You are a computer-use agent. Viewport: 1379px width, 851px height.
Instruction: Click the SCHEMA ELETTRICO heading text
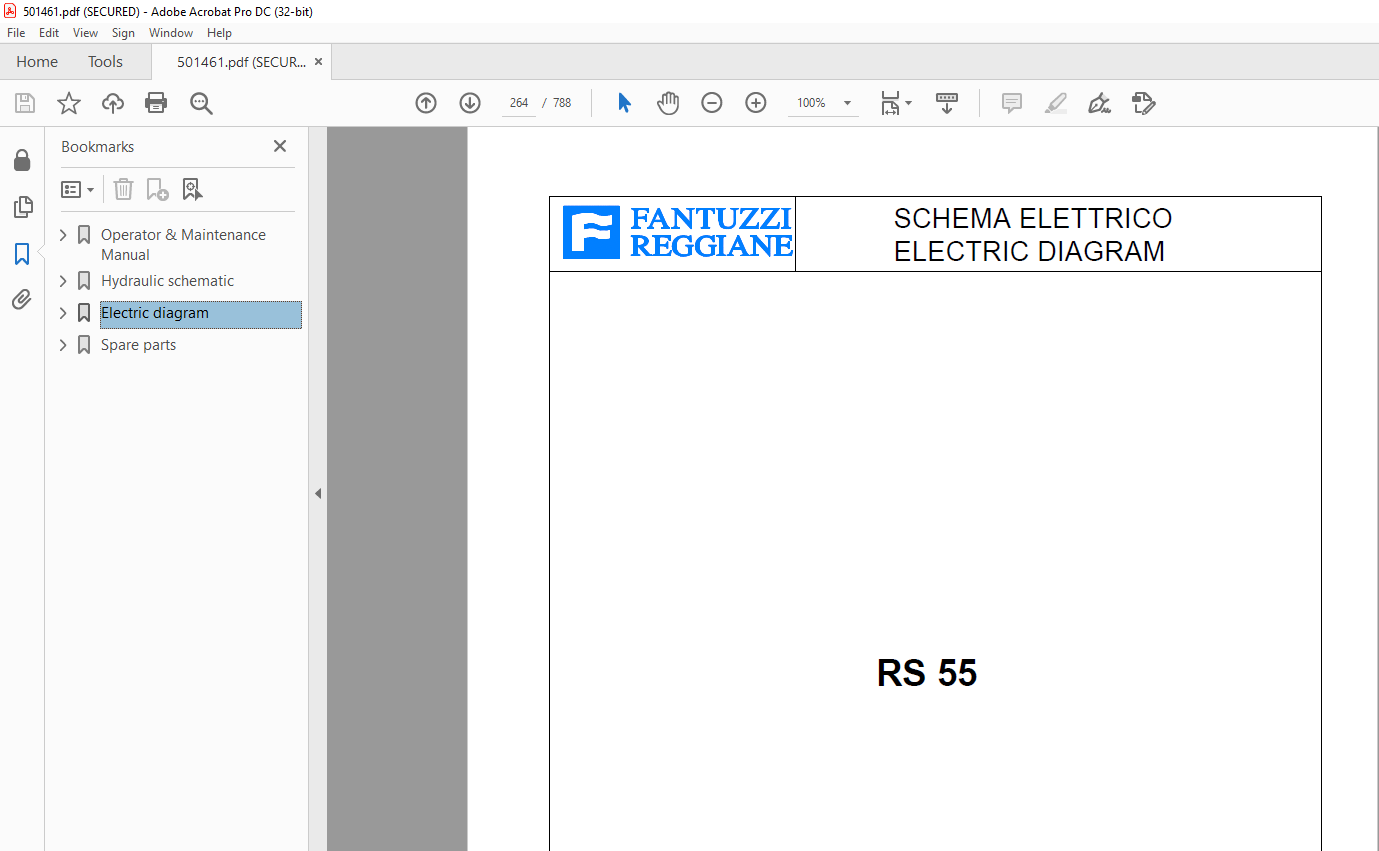click(1033, 218)
